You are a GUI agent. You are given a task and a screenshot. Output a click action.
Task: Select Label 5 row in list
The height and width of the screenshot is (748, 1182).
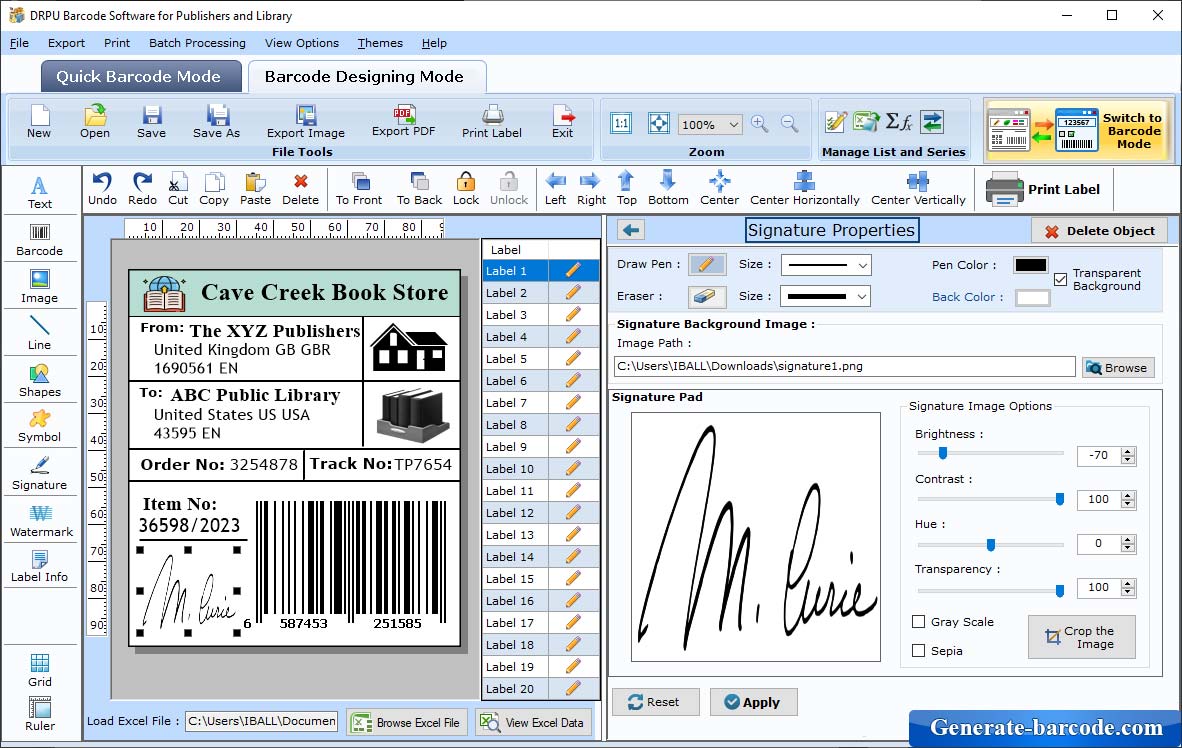click(x=540, y=359)
